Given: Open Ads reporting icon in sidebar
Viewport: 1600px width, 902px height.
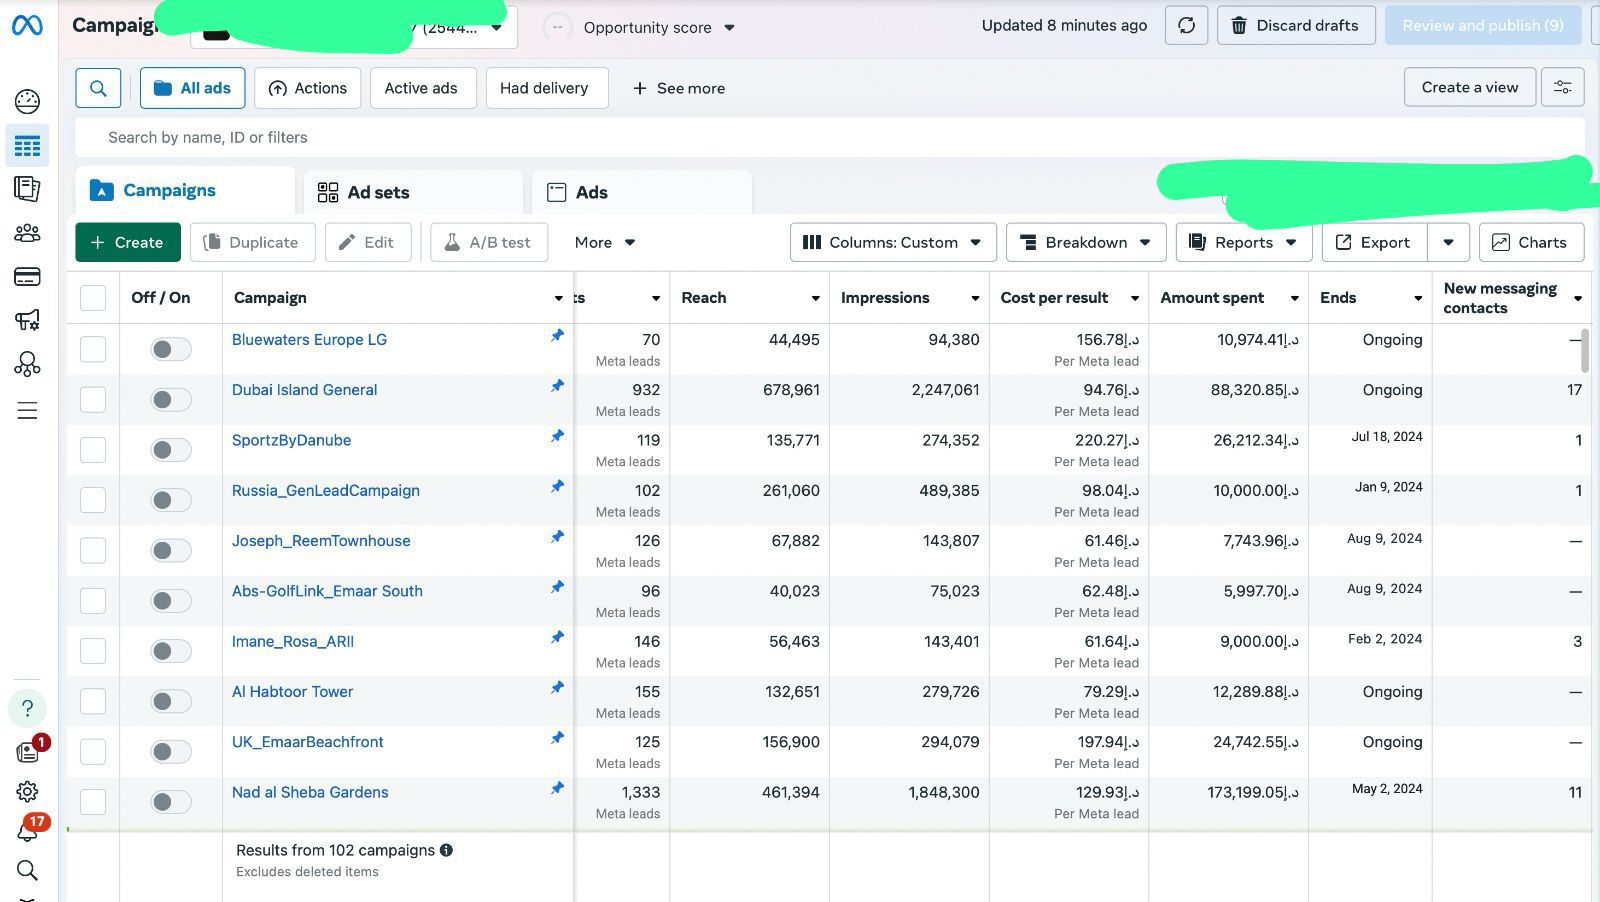Looking at the screenshot, I should coord(27,189).
